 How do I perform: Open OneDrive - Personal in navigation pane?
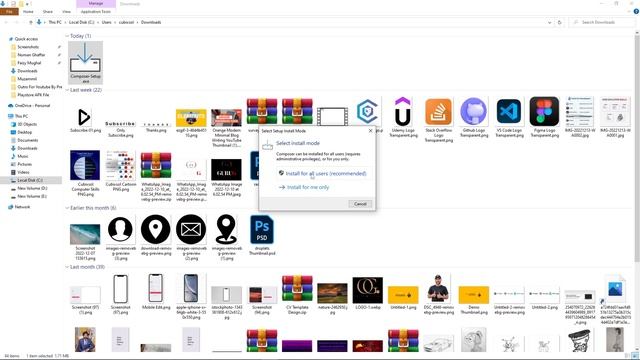pyautogui.click(x=32, y=105)
